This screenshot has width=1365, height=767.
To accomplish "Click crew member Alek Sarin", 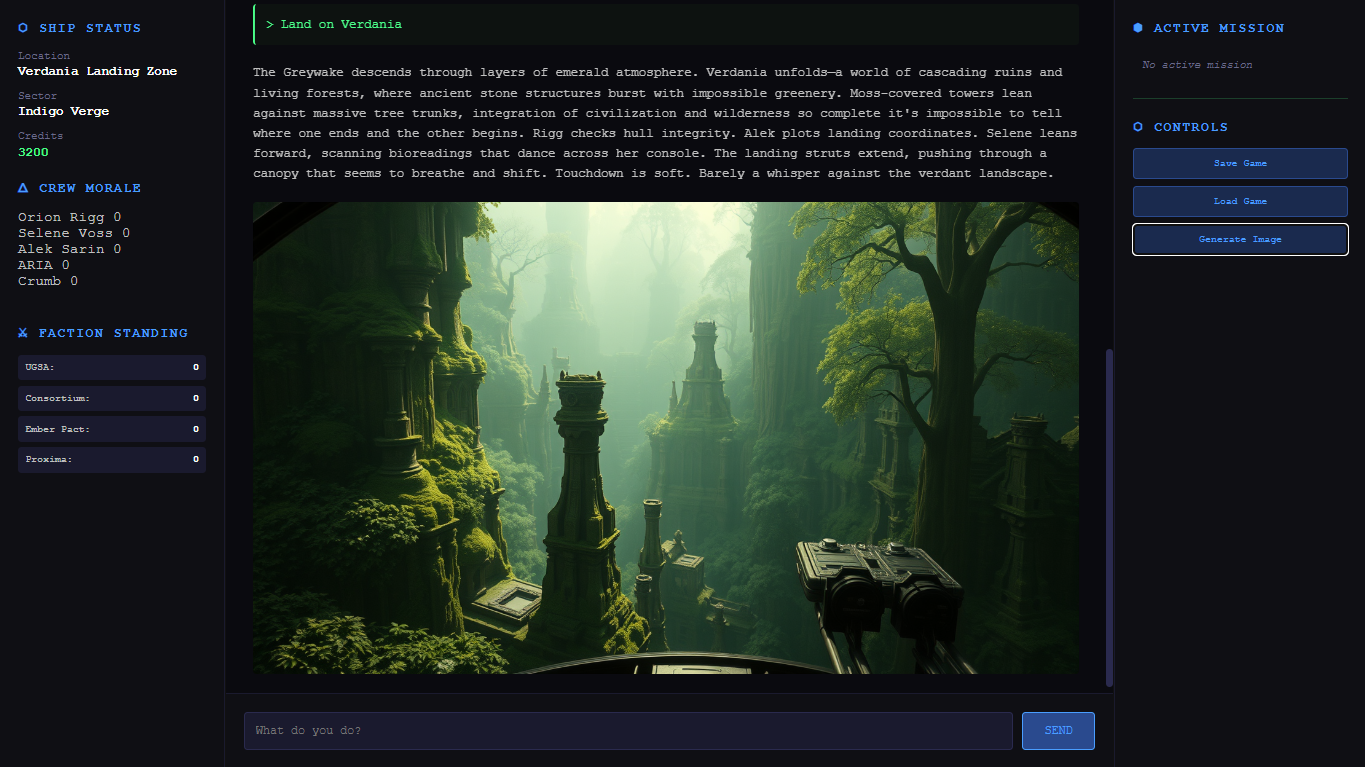I will tap(70, 249).
